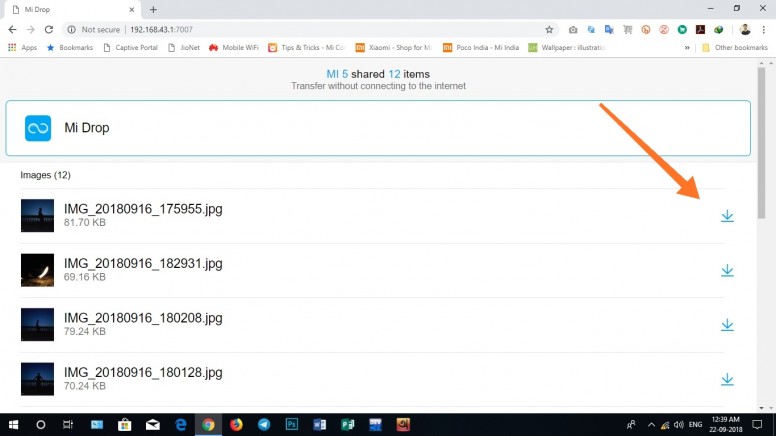This screenshot has width=776, height=436.
Task: Click the file name IMG_20180916_180128.jpg
Action: tap(143, 372)
